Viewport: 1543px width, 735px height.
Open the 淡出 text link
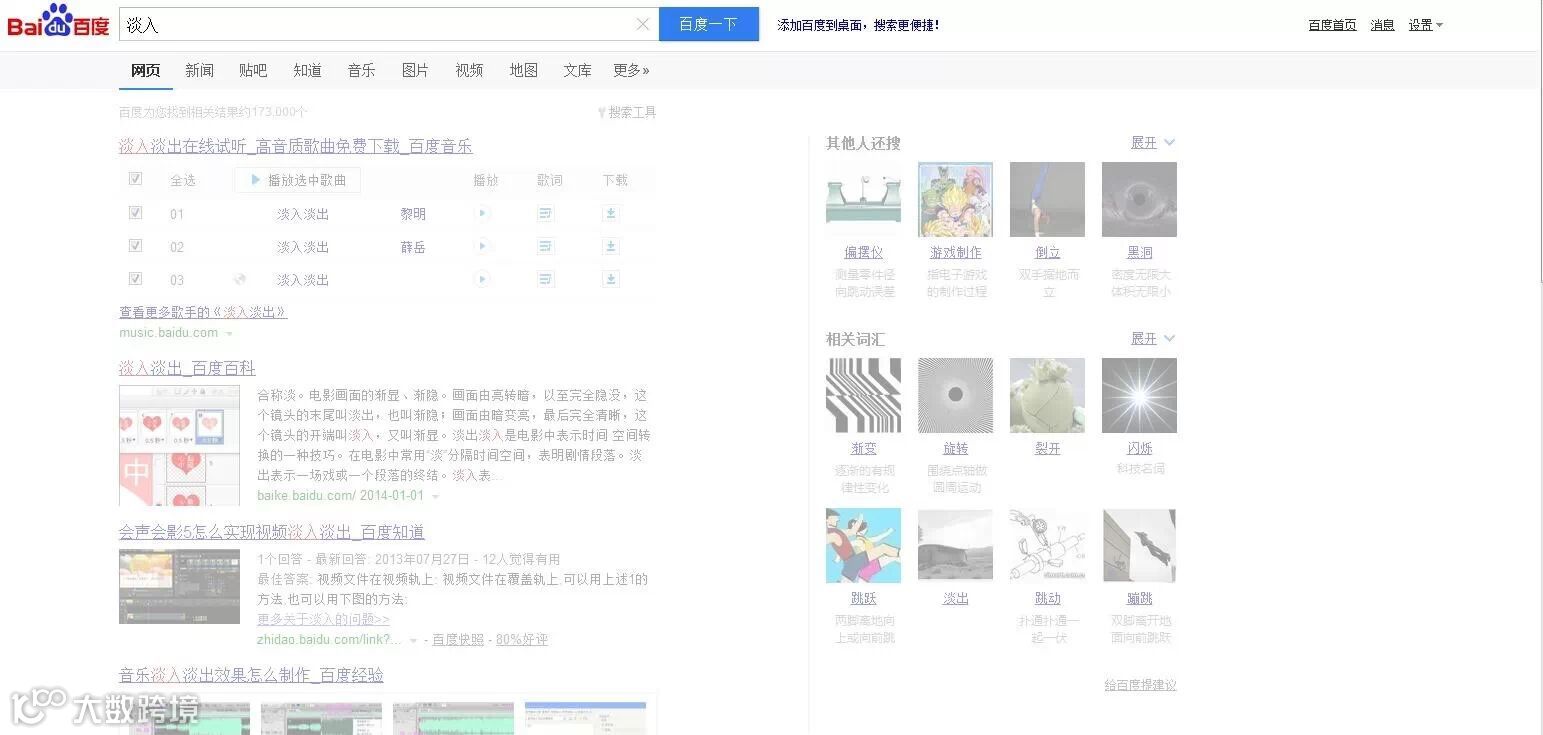(956, 599)
